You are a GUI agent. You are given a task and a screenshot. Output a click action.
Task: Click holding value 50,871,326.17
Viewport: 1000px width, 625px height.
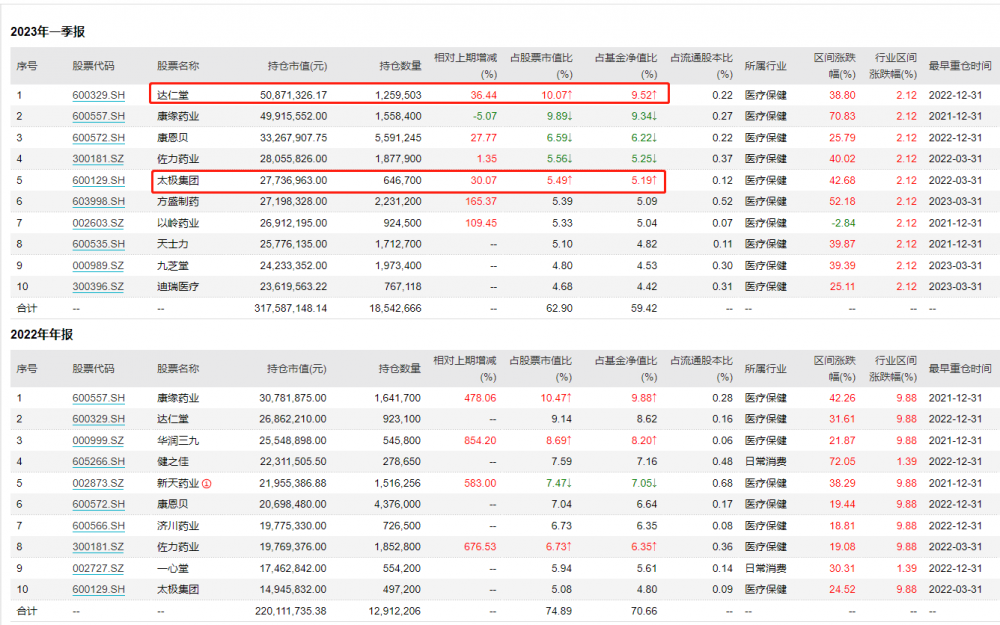293,95
